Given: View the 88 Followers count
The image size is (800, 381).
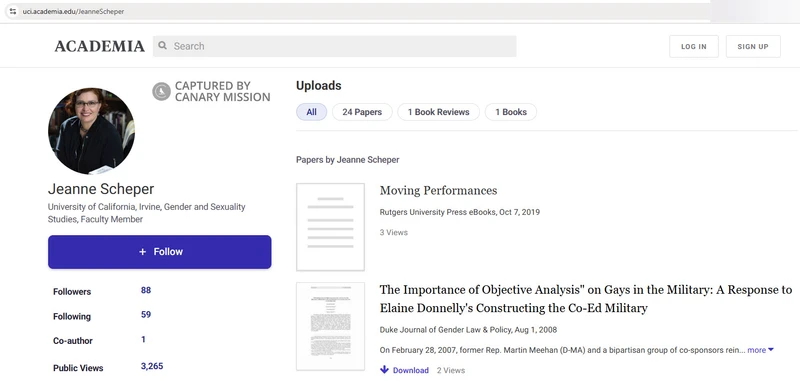Looking at the screenshot, I should point(146,290).
